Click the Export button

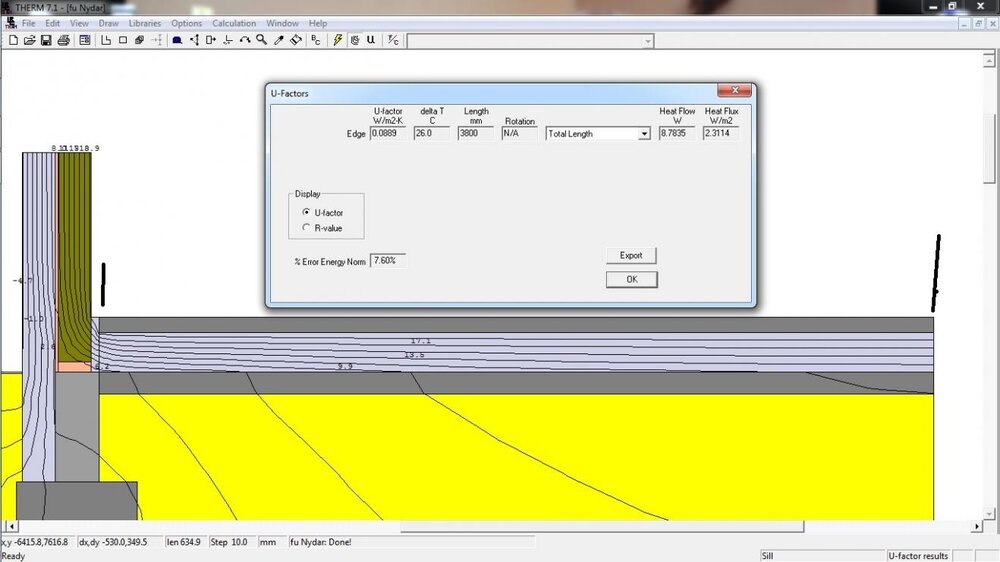coord(631,256)
